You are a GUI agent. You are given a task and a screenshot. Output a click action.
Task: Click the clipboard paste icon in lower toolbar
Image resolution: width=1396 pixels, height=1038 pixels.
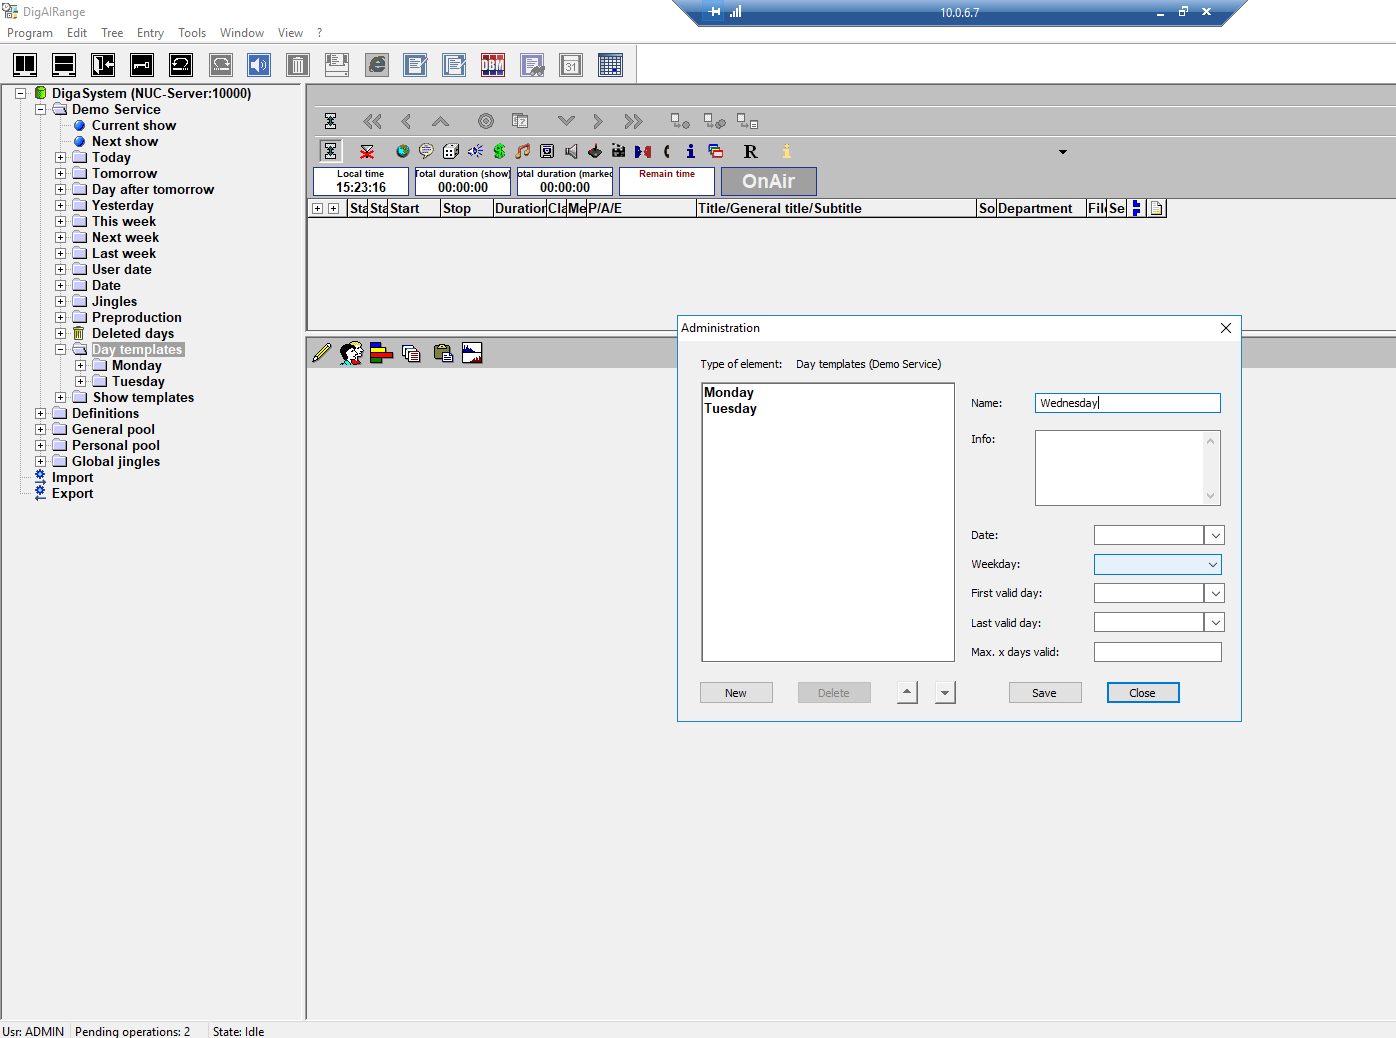tap(443, 353)
